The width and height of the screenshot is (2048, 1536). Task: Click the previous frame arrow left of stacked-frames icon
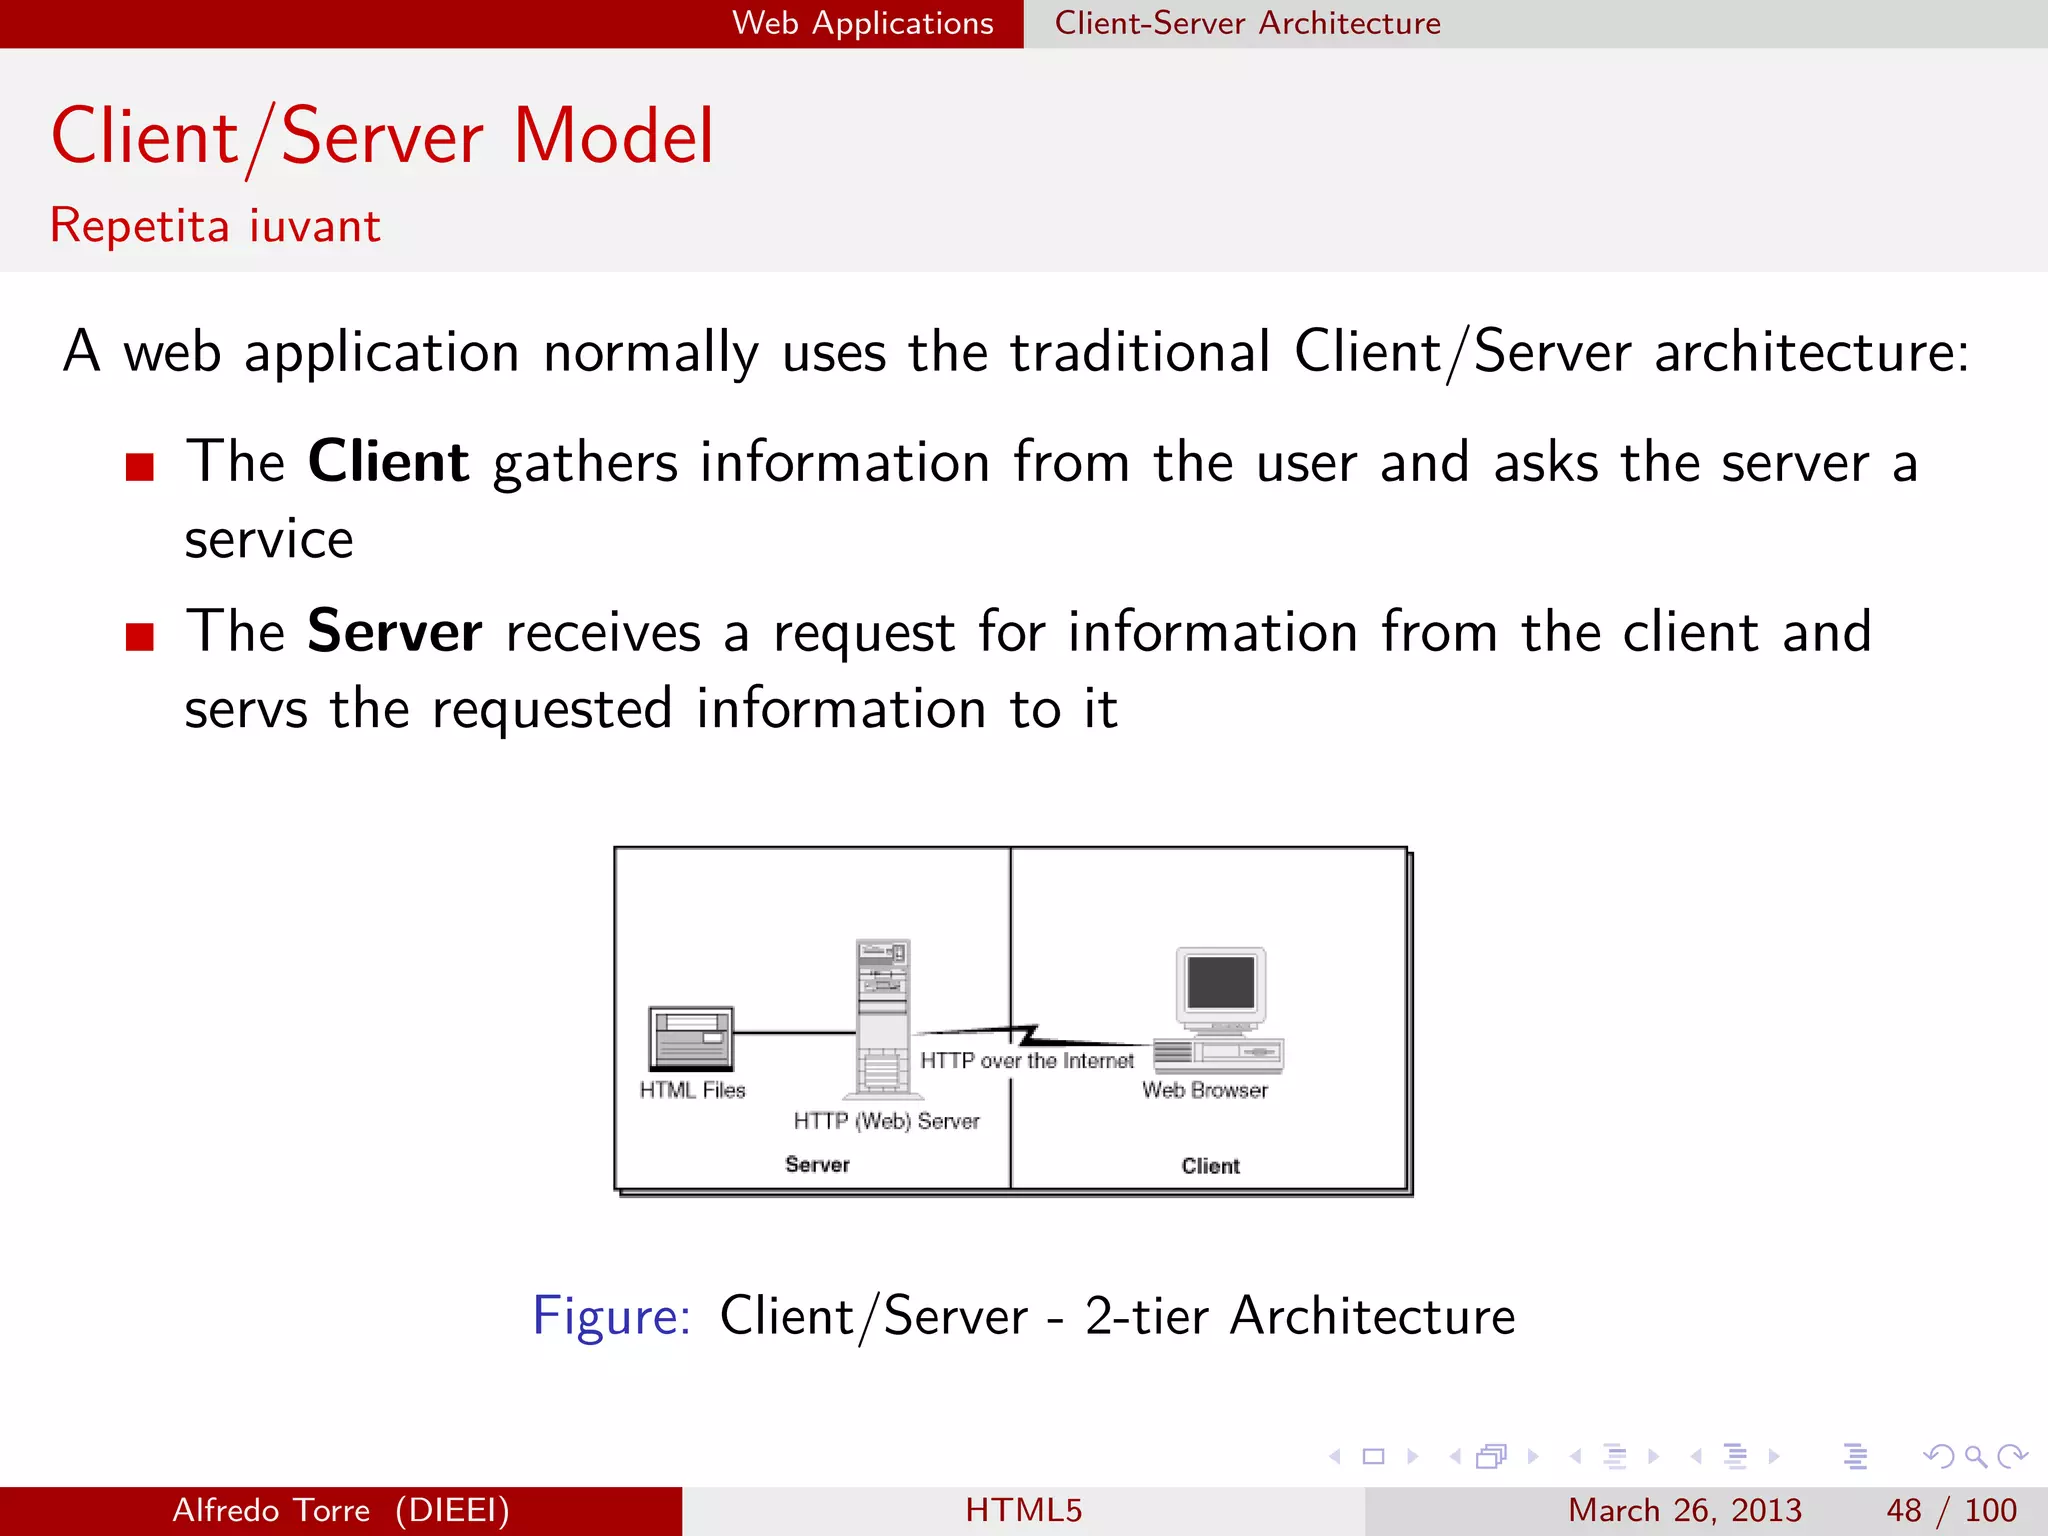(1455, 1457)
